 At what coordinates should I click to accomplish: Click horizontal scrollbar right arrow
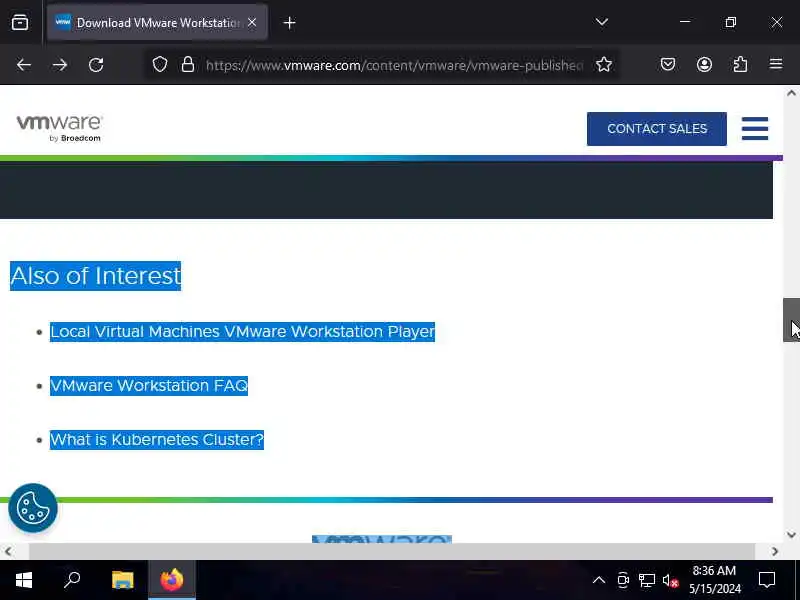775,551
